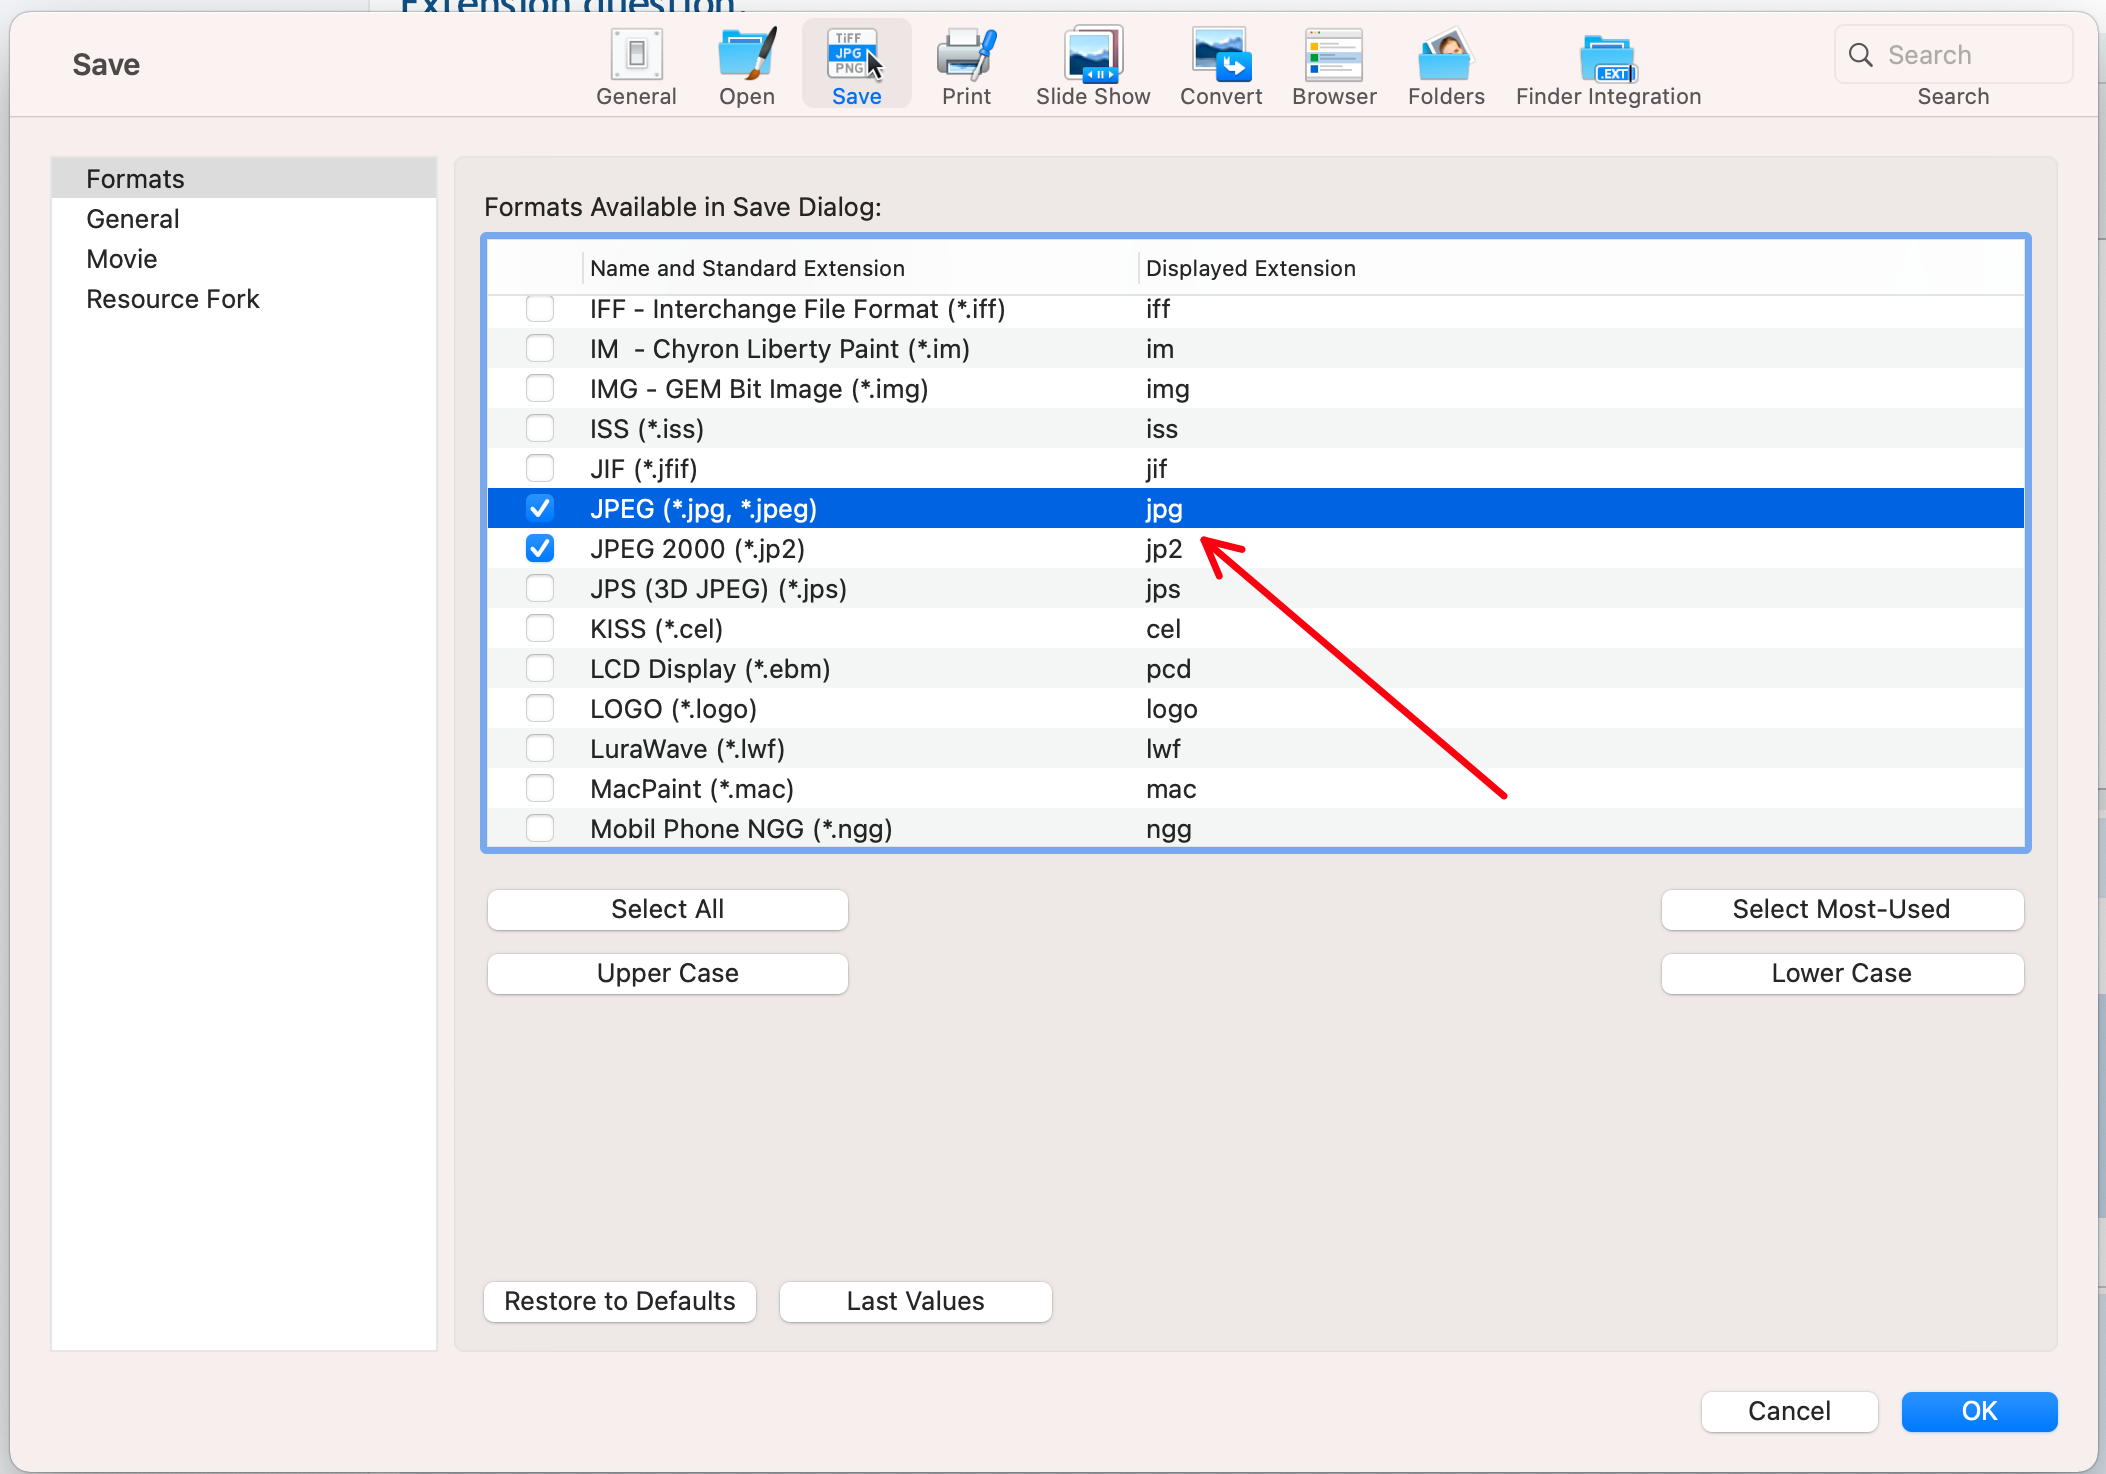Viewport: 2106px width, 1474px height.
Task: Enable the LOGO format checkbox
Action: [x=540, y=708]
